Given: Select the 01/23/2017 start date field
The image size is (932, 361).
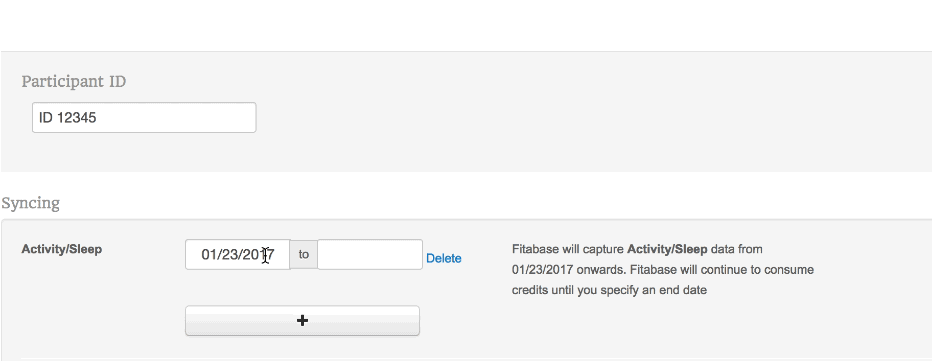Looking at the screenshot, I should [238, 255].
